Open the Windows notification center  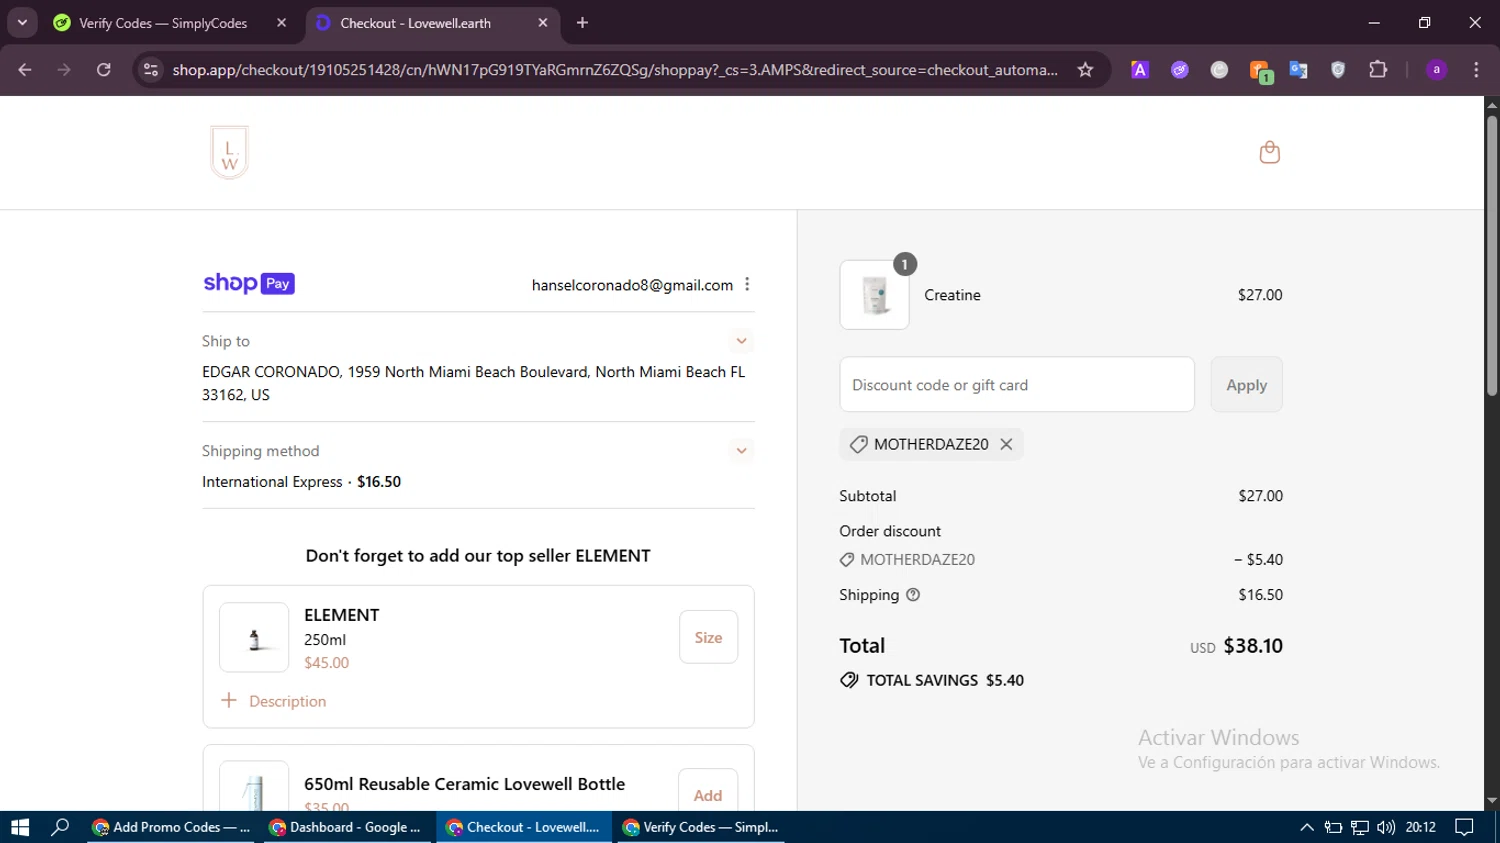[x=1464, y=827]
